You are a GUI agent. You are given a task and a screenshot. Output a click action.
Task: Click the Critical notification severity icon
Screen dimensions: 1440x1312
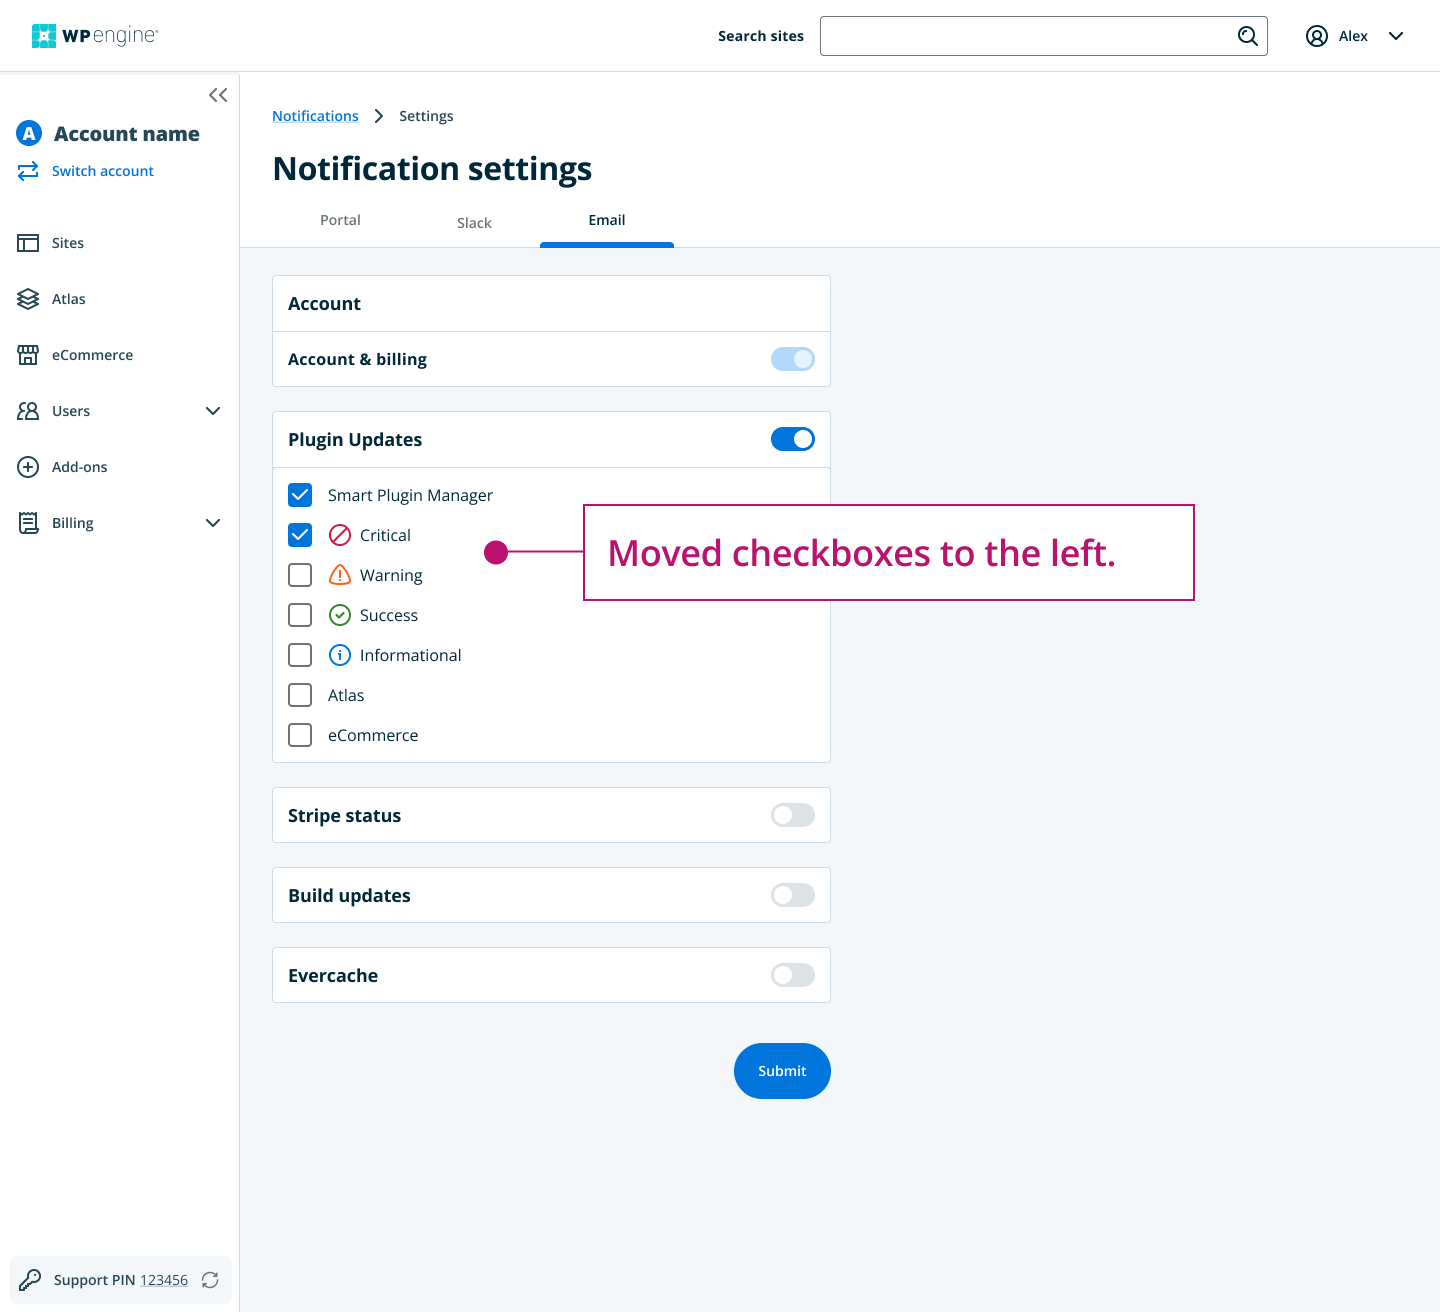[340, 534]
